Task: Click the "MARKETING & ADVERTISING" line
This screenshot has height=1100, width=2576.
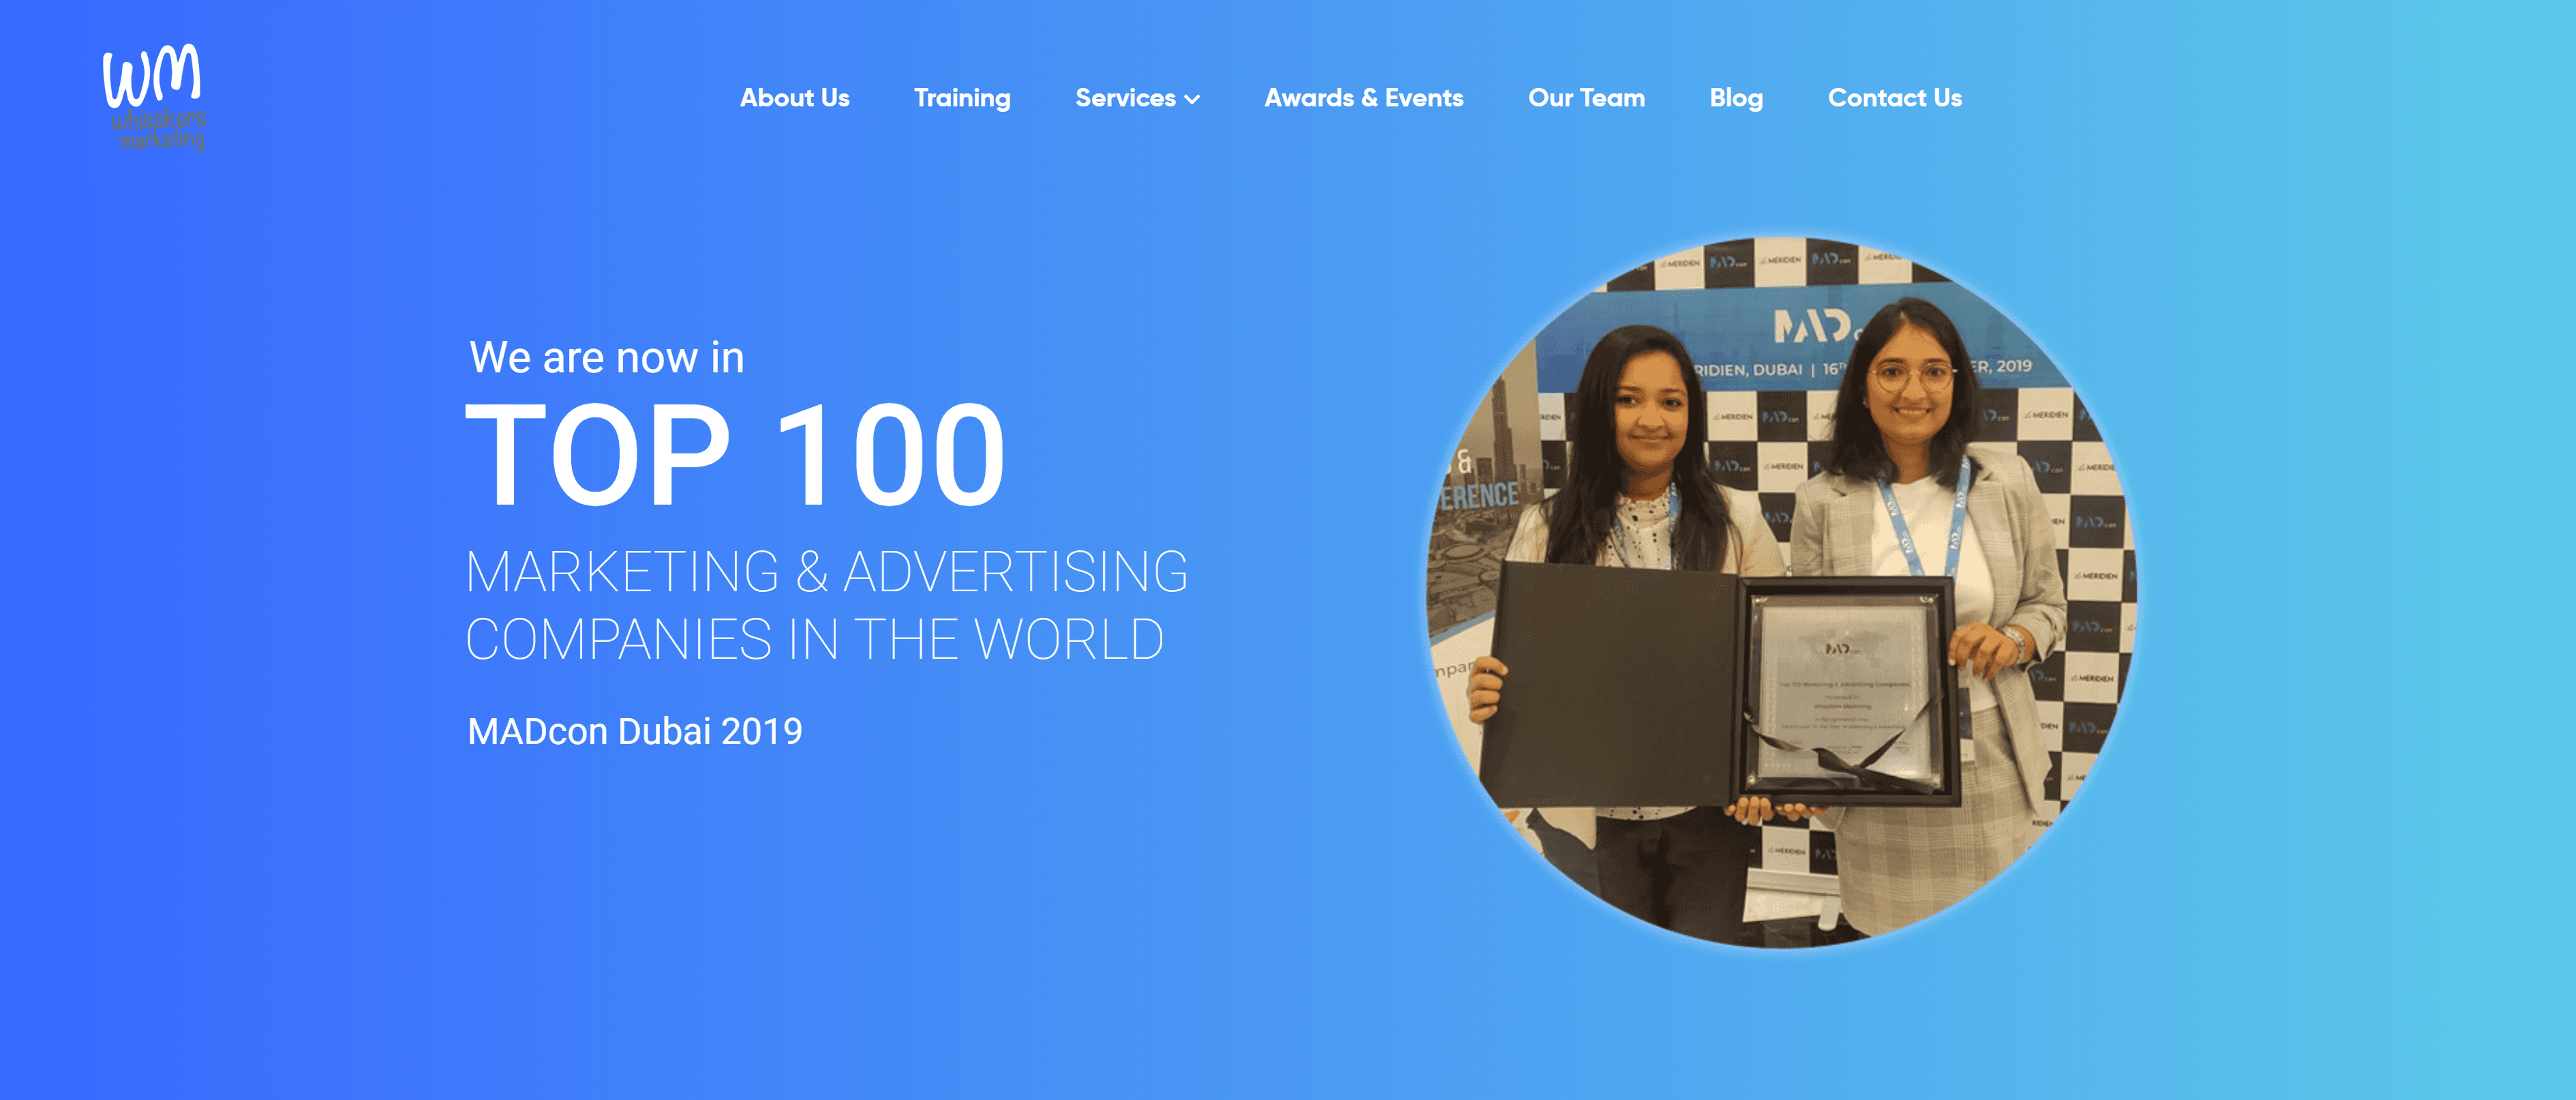Action: point(827,572)
